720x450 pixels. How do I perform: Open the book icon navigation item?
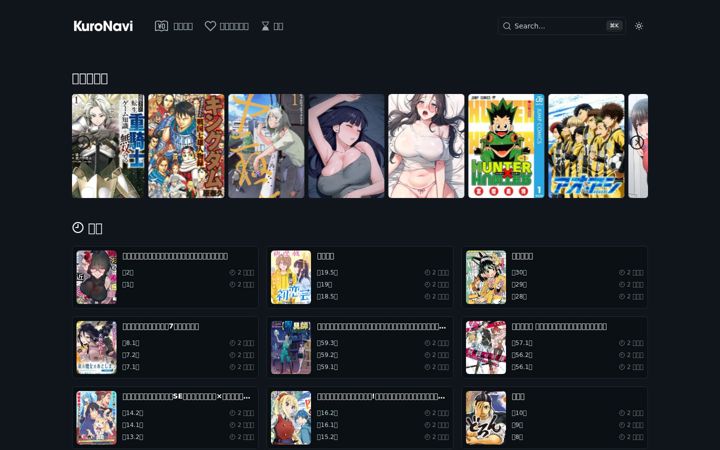pyautogui.click(x=174, y=26)
